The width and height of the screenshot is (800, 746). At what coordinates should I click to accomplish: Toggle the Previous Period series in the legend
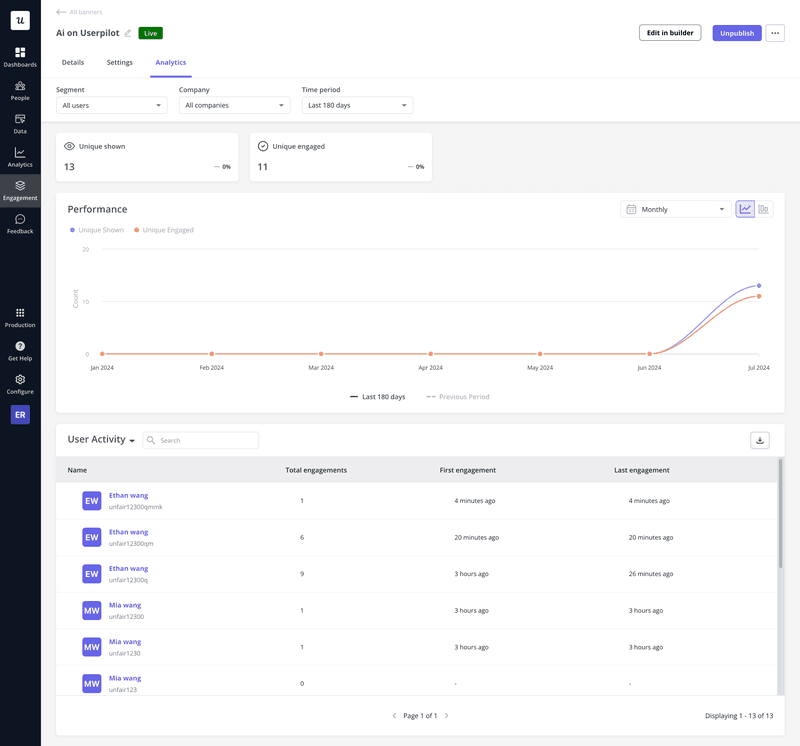[460, 396]
